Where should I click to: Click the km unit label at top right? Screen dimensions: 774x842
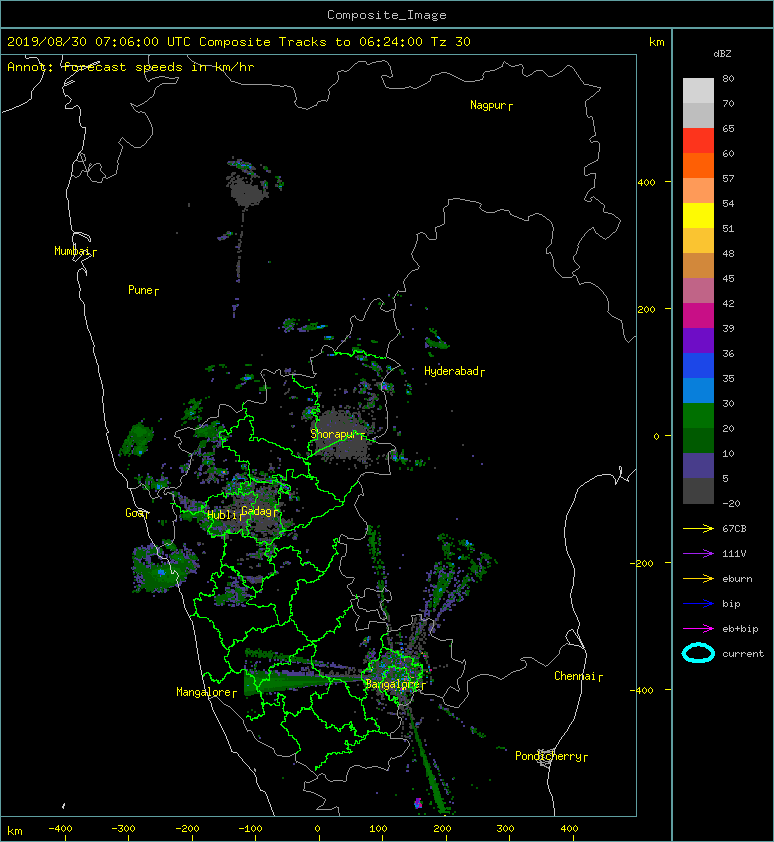(656, 42)
